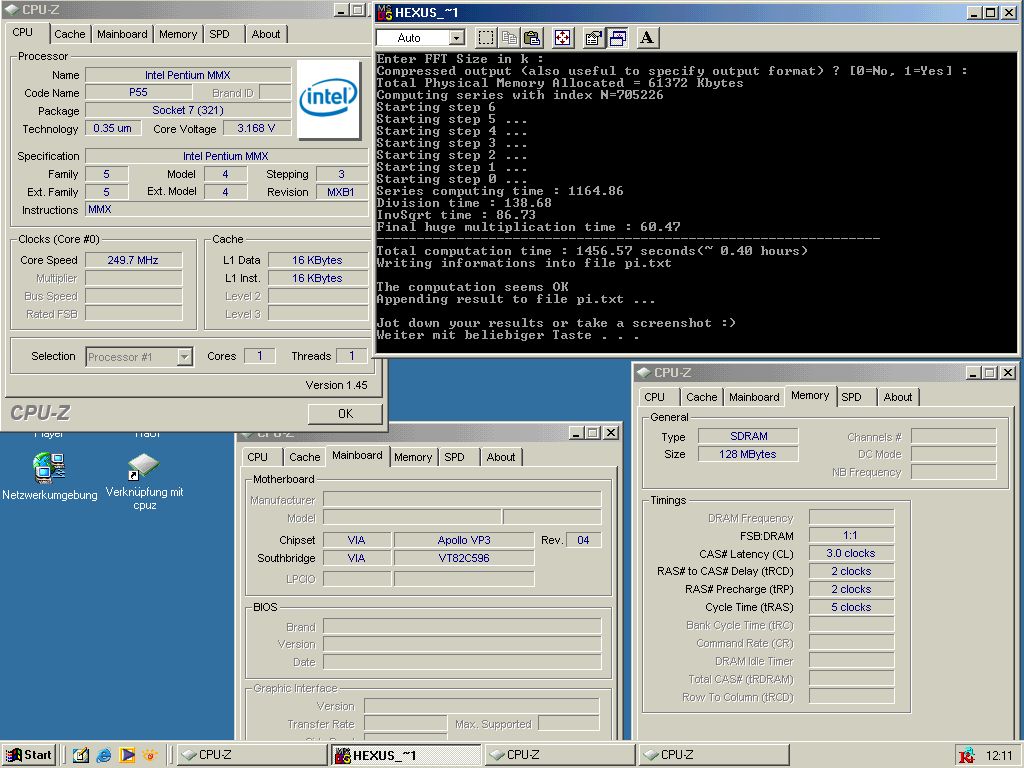Click the 12:11 clock in system tray

999,756
